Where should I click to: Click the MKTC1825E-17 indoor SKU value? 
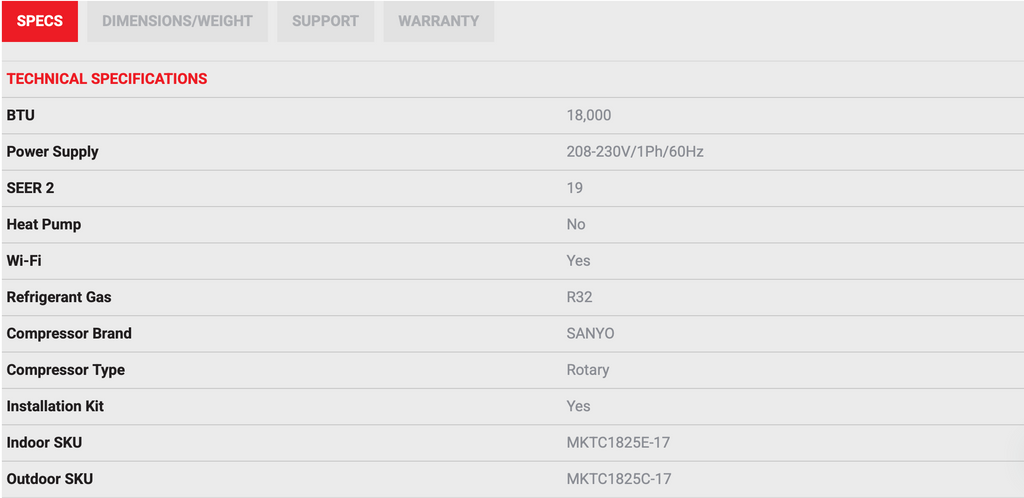[x=619, y=443]
